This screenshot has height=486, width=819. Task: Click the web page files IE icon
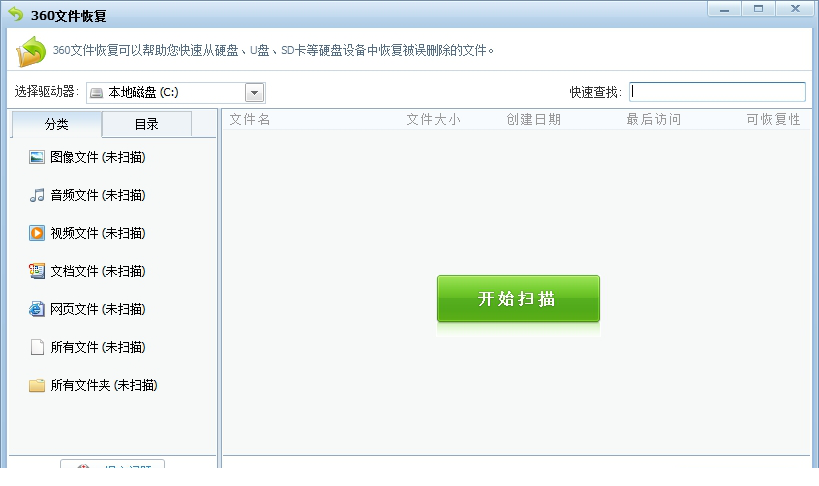[37, 309]
